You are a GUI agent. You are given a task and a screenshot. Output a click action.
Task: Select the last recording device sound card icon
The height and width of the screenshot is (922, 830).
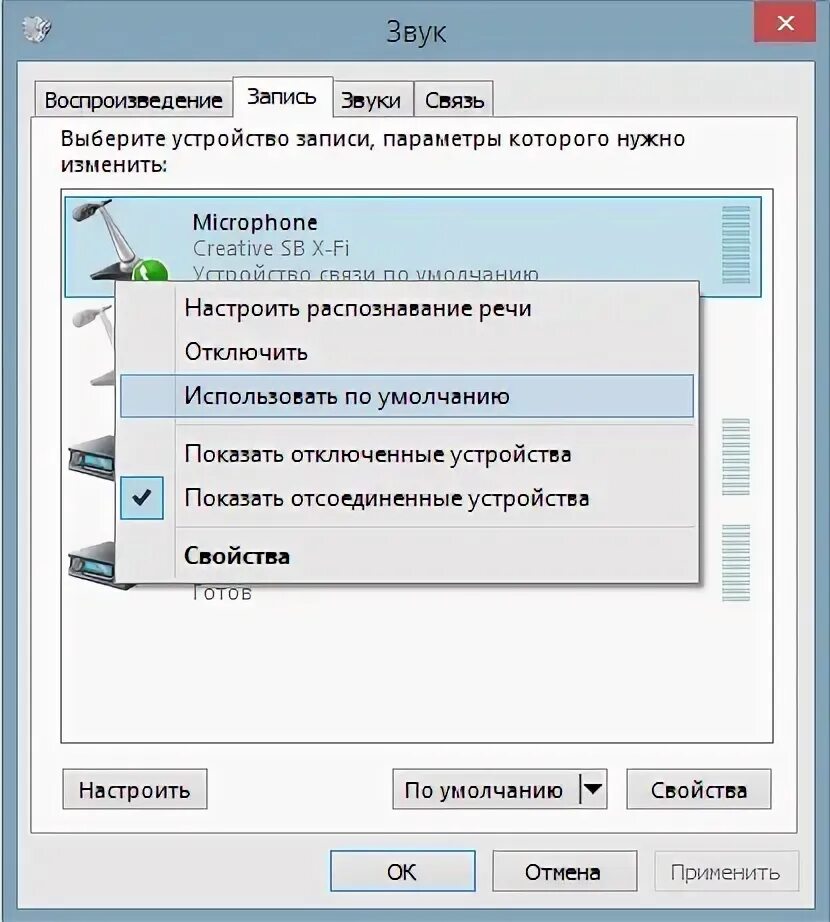pos(92,563)
